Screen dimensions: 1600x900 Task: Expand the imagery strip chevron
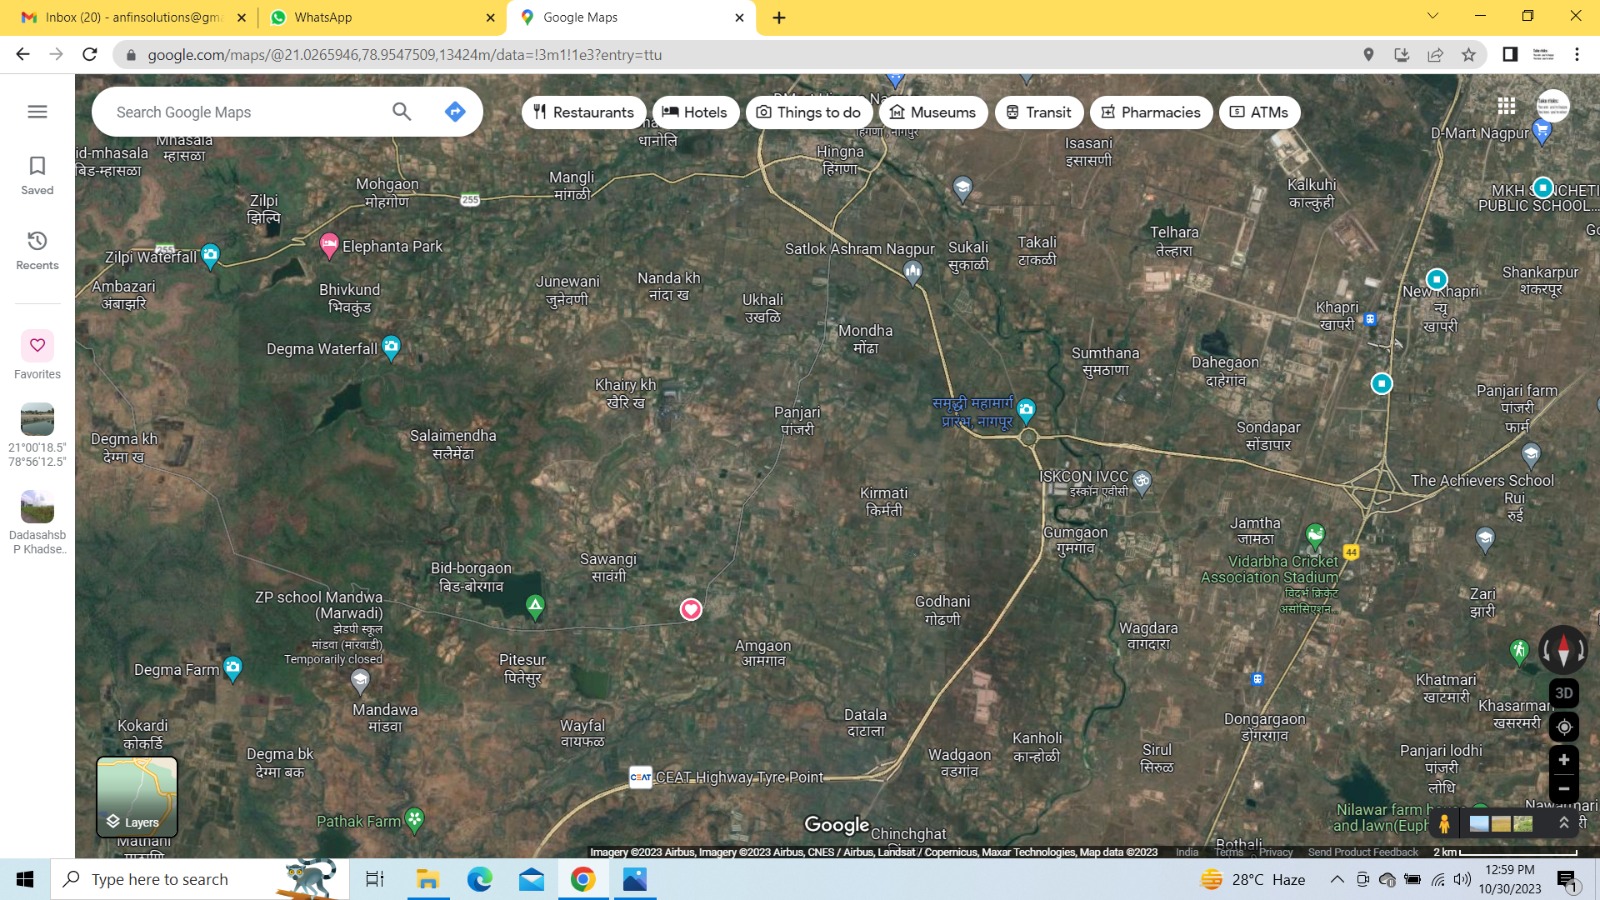pyautogui.click(x=1564, y=823)
